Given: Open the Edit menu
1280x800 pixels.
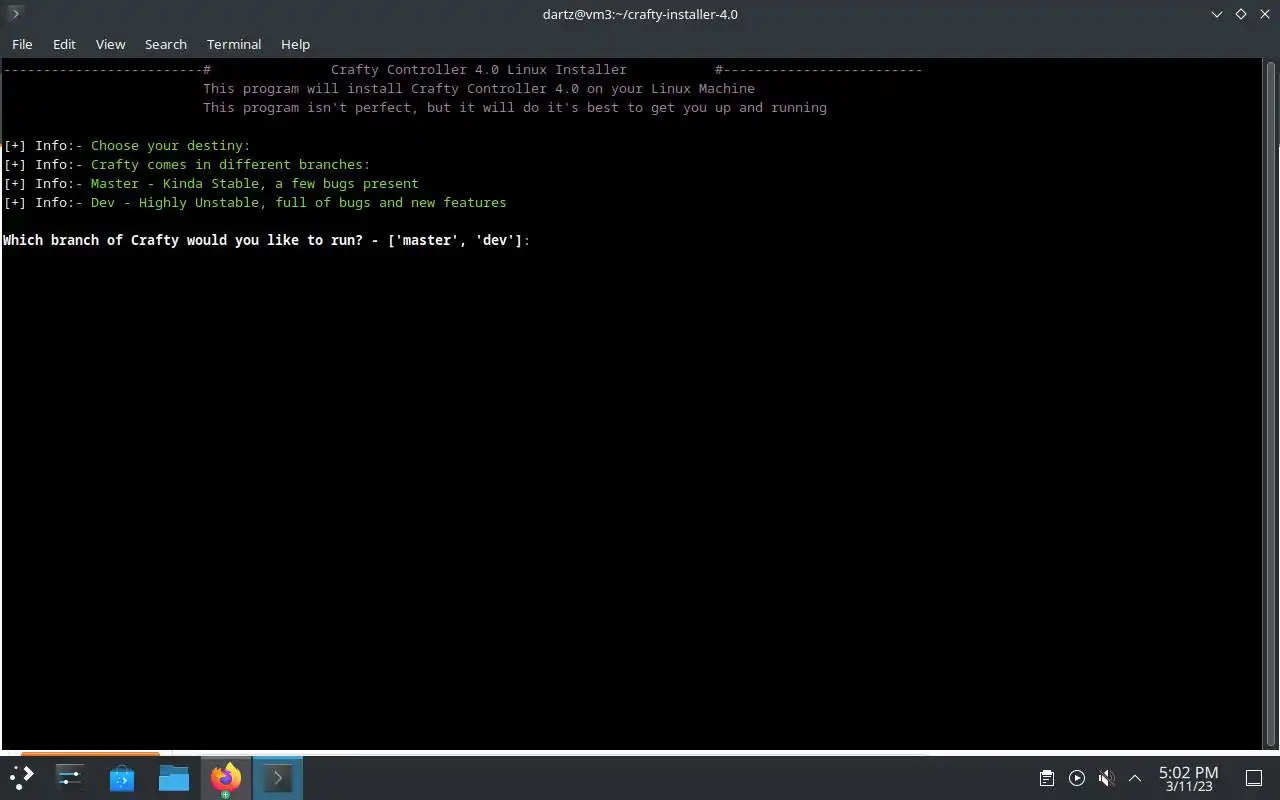Looking at the screenshot, I should (64, 44).
